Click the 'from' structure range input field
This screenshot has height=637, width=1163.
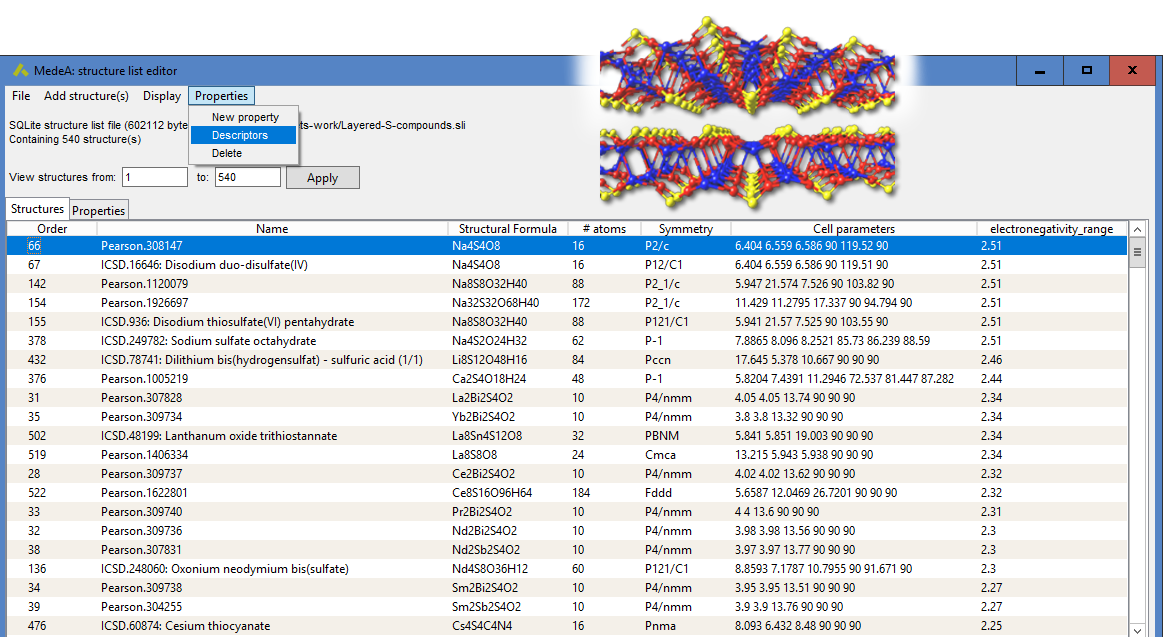click(x=154, y=176)
